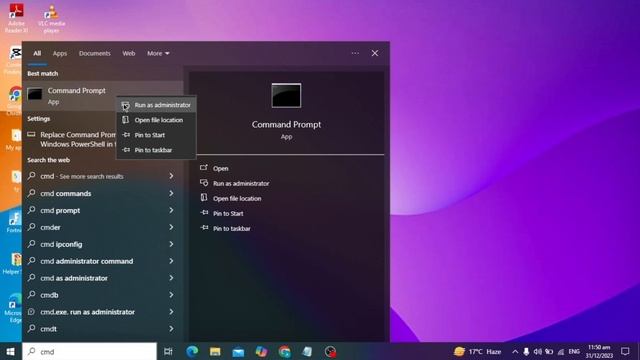Choose Pin to taskbar in context menu
Image resolution: width=640 pixels, height=360 pixels.
[x=156, y=150]
